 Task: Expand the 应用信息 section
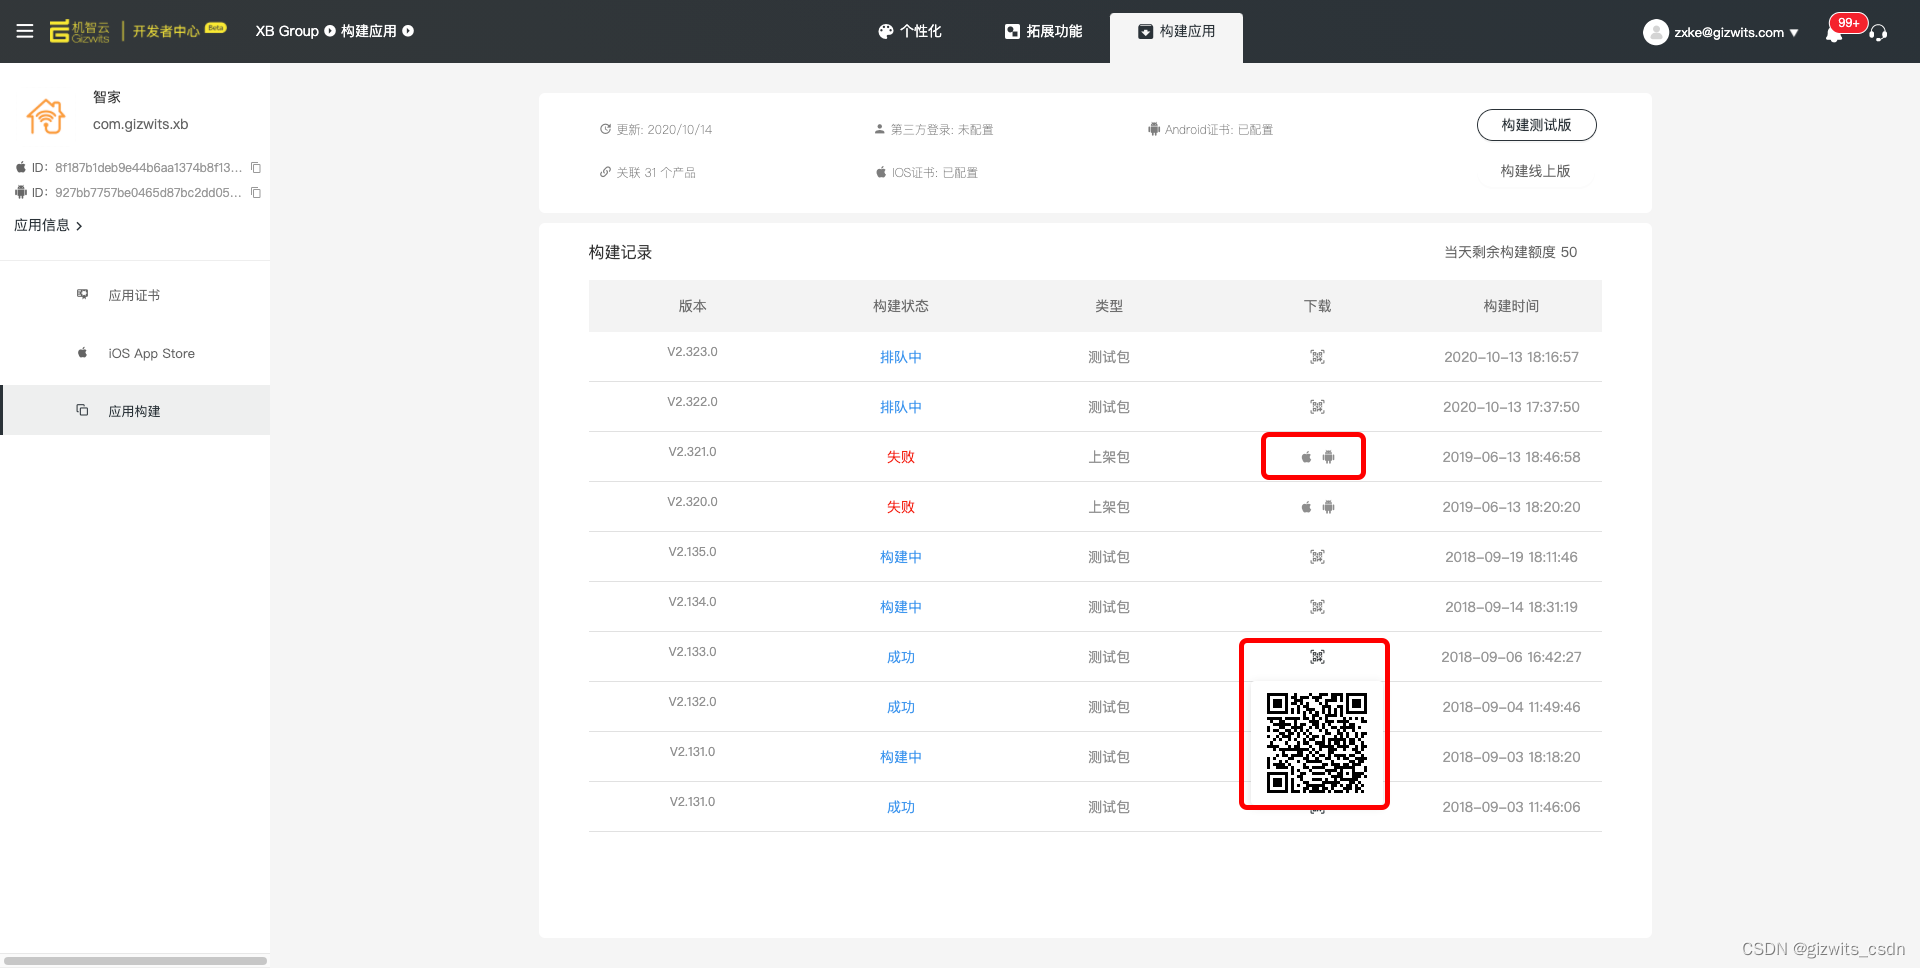click(x=48, y=225)
